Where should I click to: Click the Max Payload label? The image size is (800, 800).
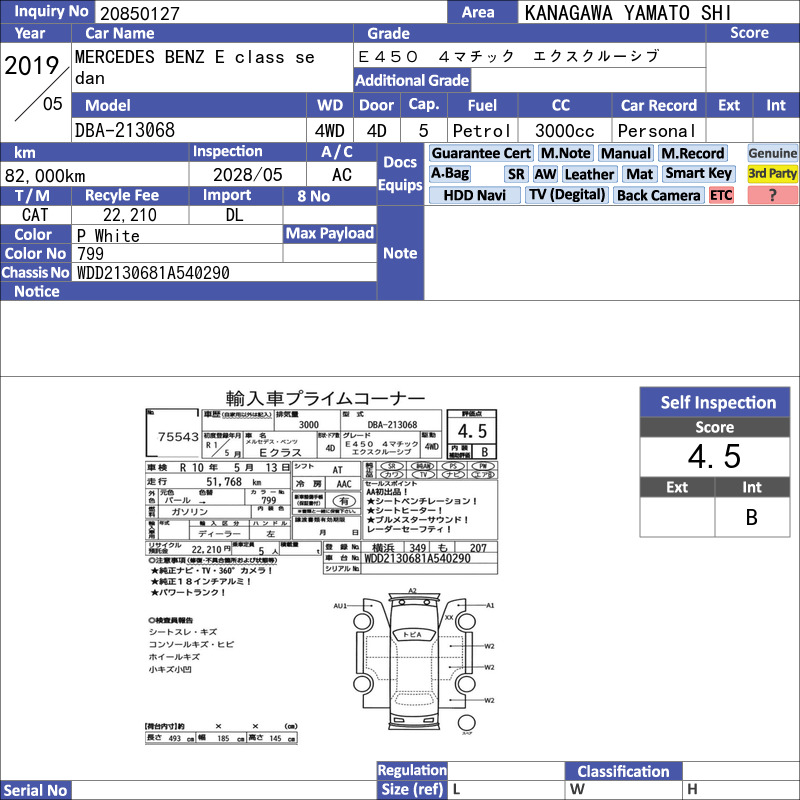[x=330, y=233]
